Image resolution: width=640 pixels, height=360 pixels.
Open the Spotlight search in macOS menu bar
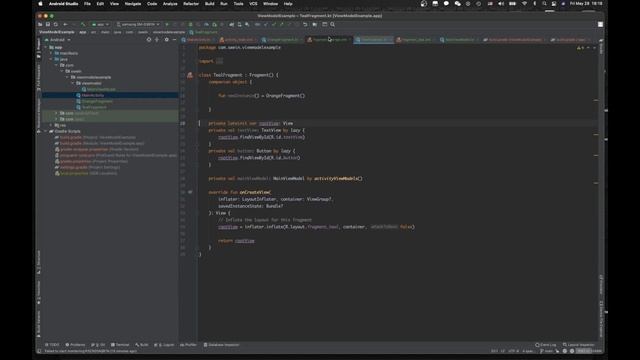click(x=544, y=4)
